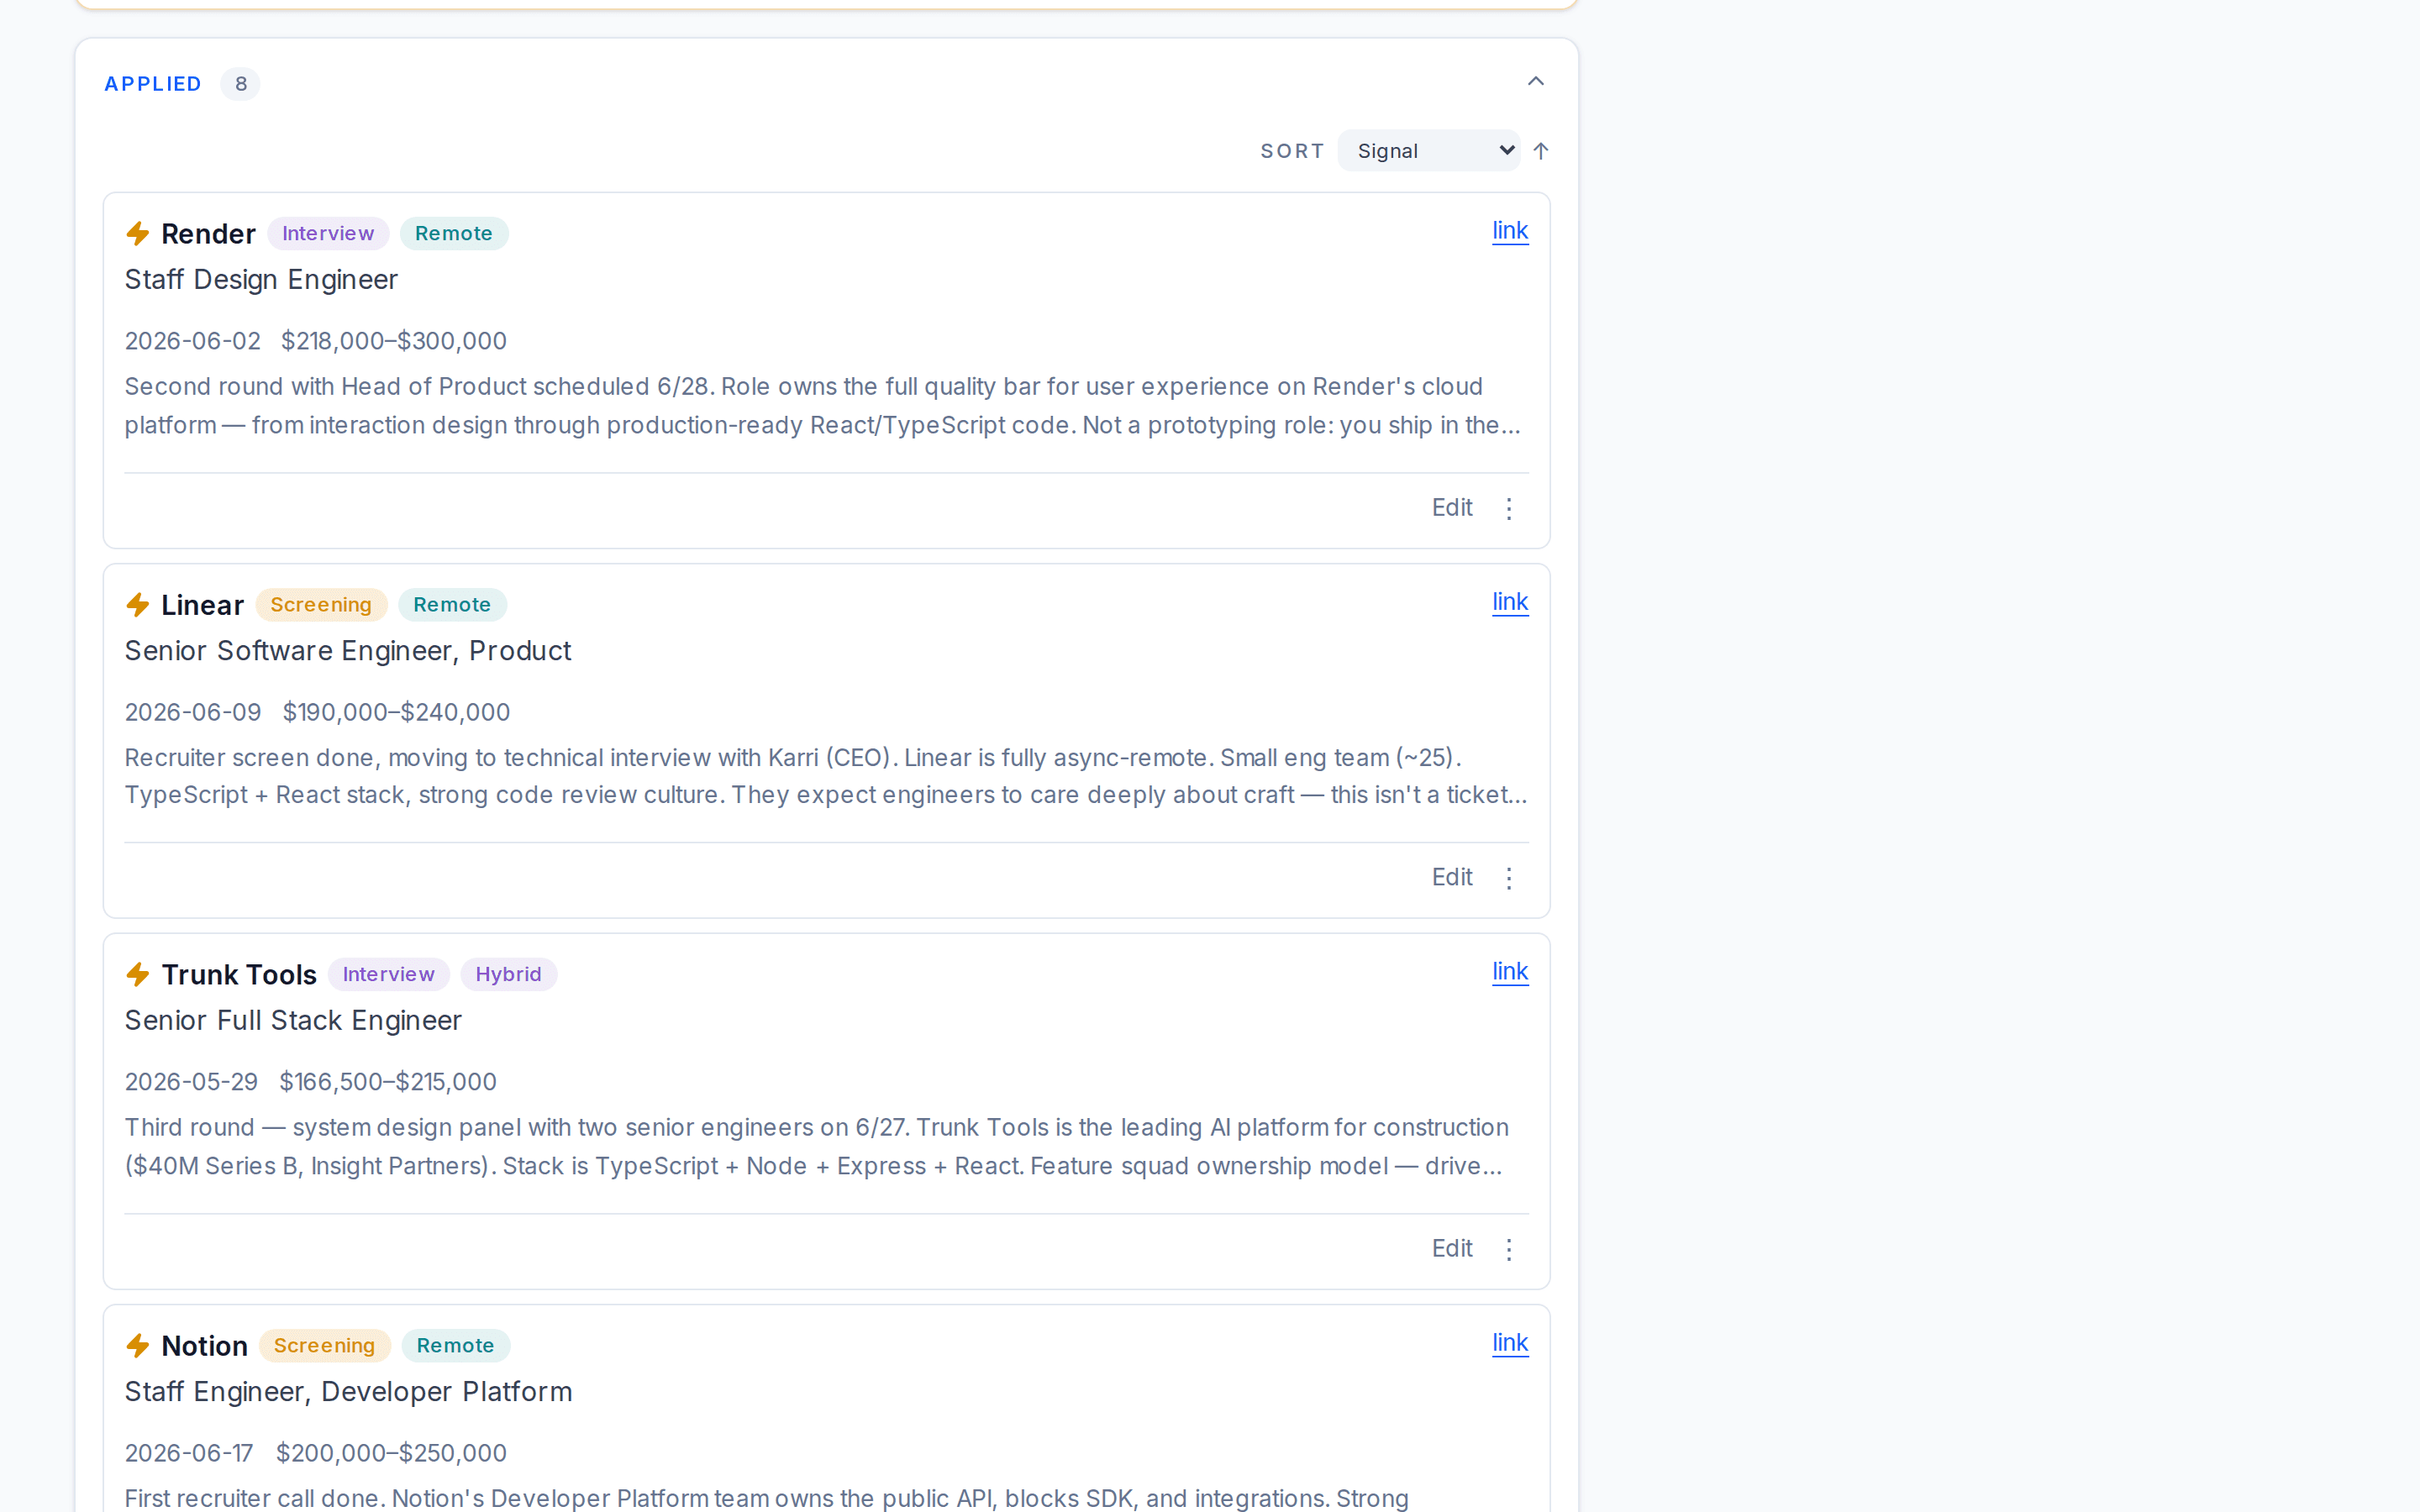Click the lightning bolt icon beside Trunk Tools
Screen dimensions: 2420x1512
coord(138,975)
